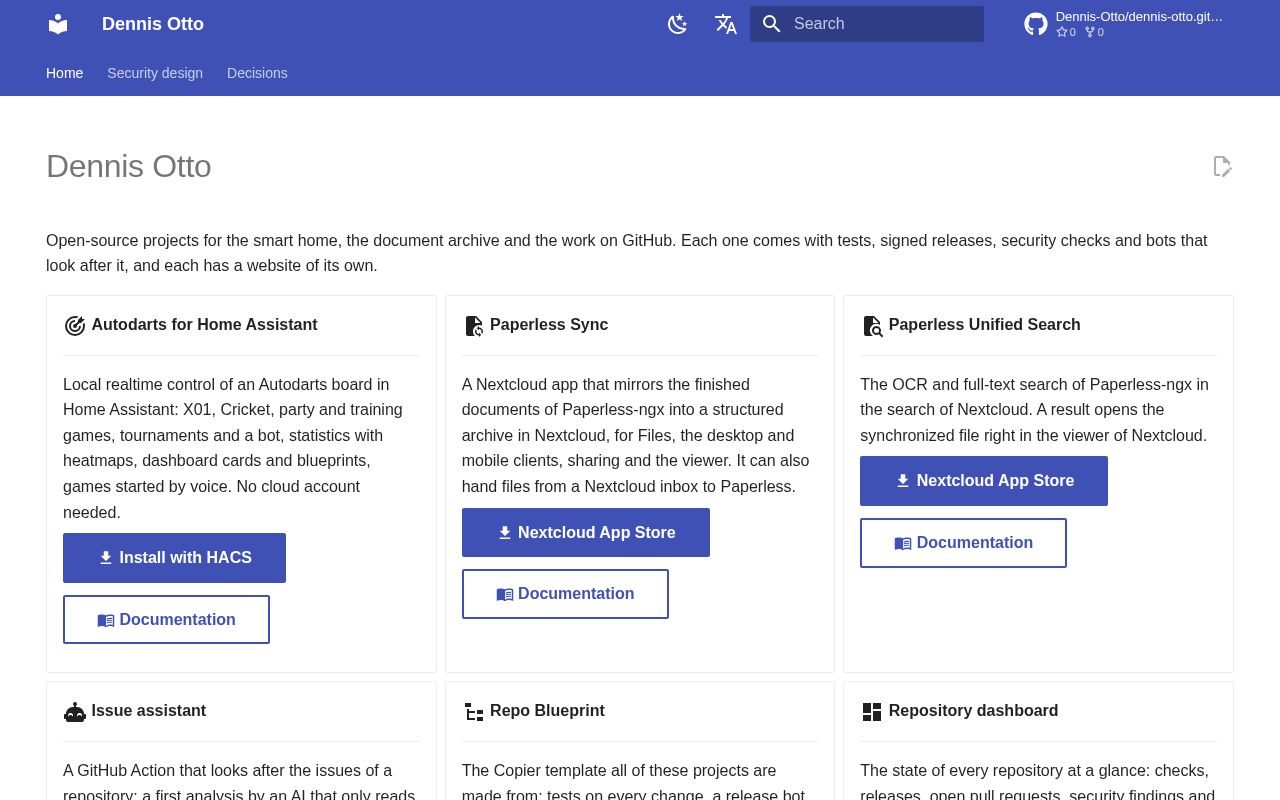Click the Repository dashboard grid icon
Screen dimensions: 1280x800
tap(872, 712)
